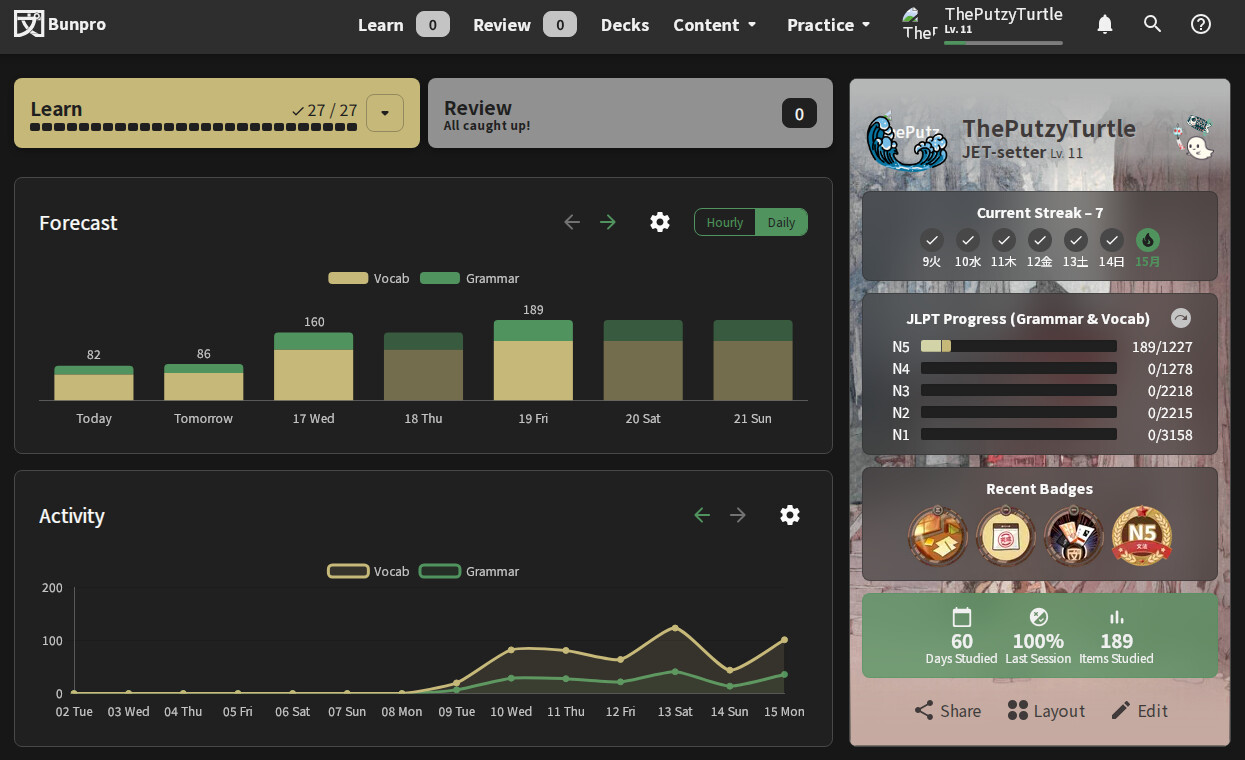This screenshot has height=760, width=1245.
Task: Click the streak checkmark for 9火
Action: pos(932,240)
